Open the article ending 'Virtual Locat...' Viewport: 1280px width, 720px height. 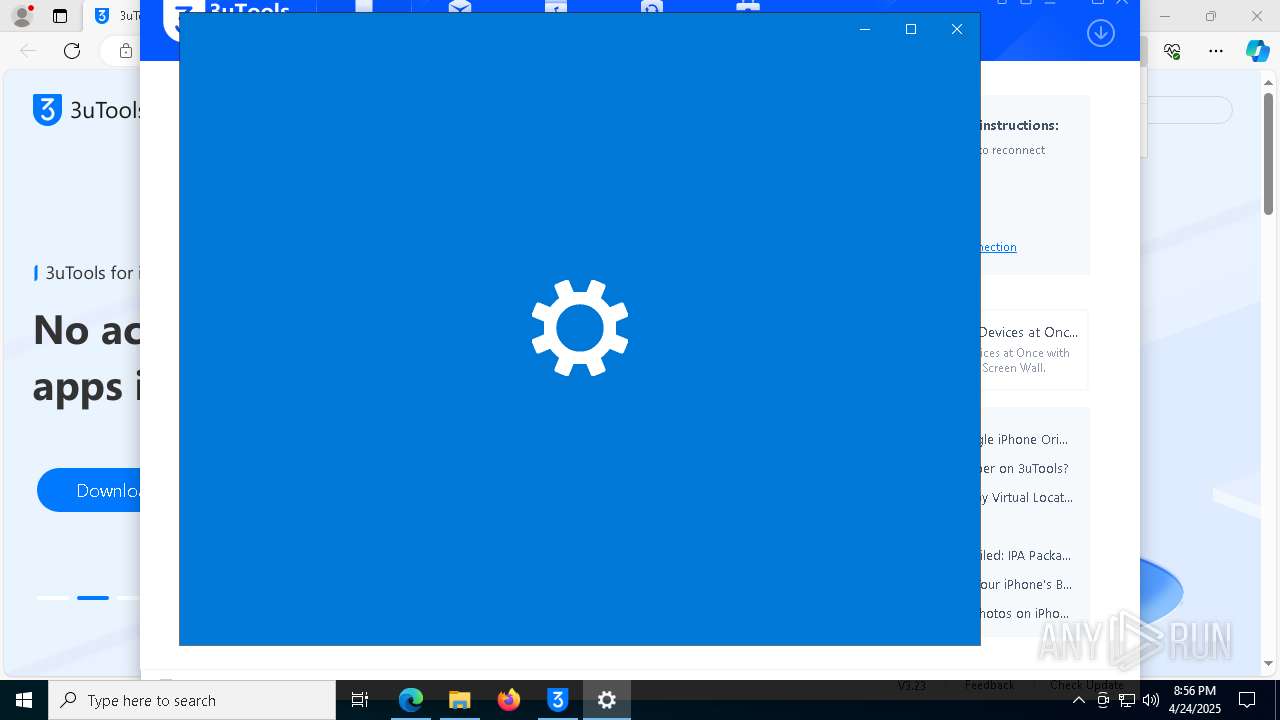coord(1026,497)
